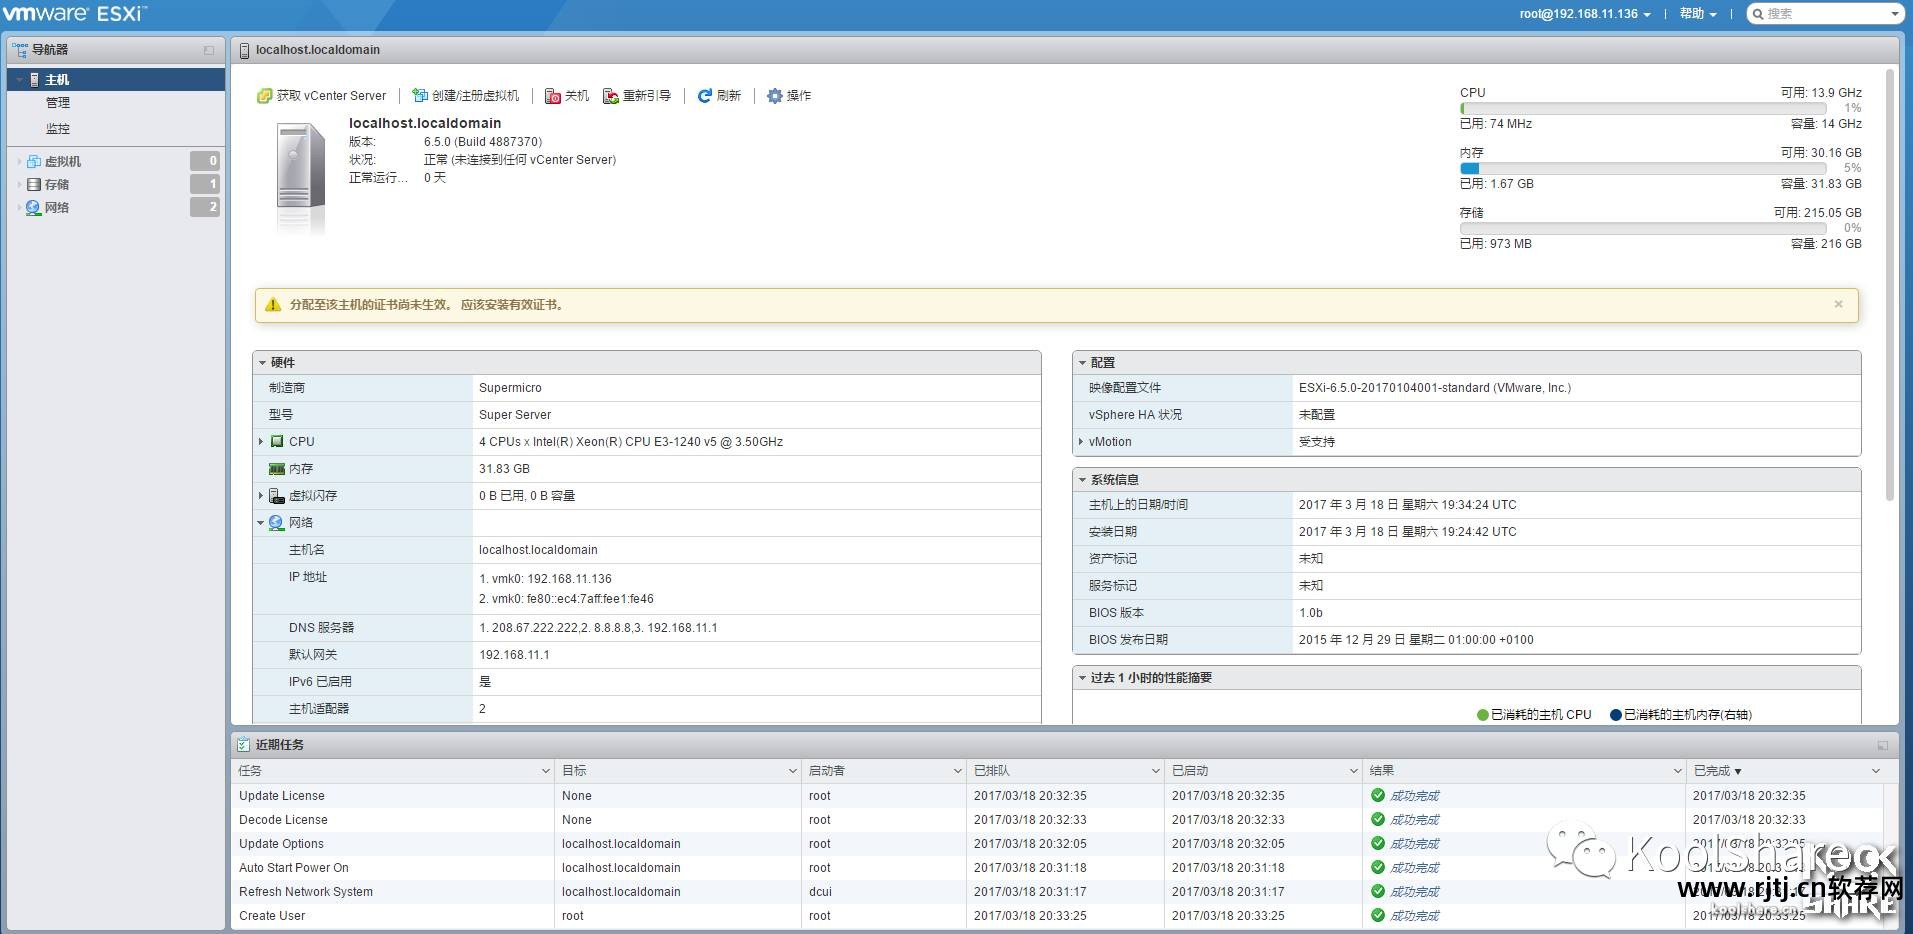The image size is (1913, 934).
Task: Click the virtual machines (虚拟机) icon
Action: click(x=34, y=161)
